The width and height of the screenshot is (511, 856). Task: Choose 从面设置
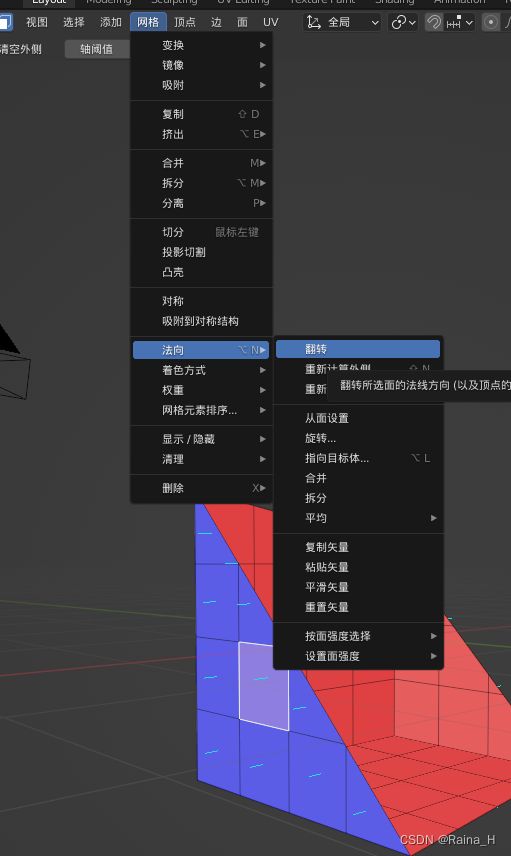point(358,418)
